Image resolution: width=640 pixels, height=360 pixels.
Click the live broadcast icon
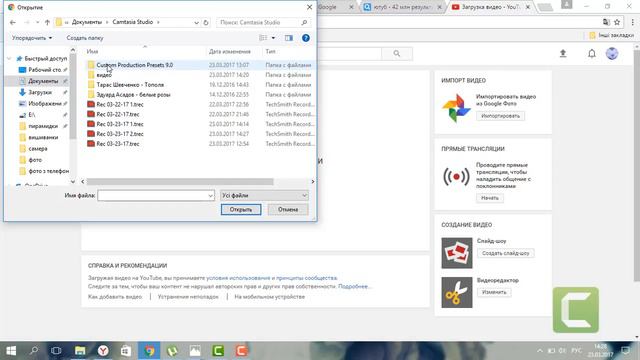456,177
